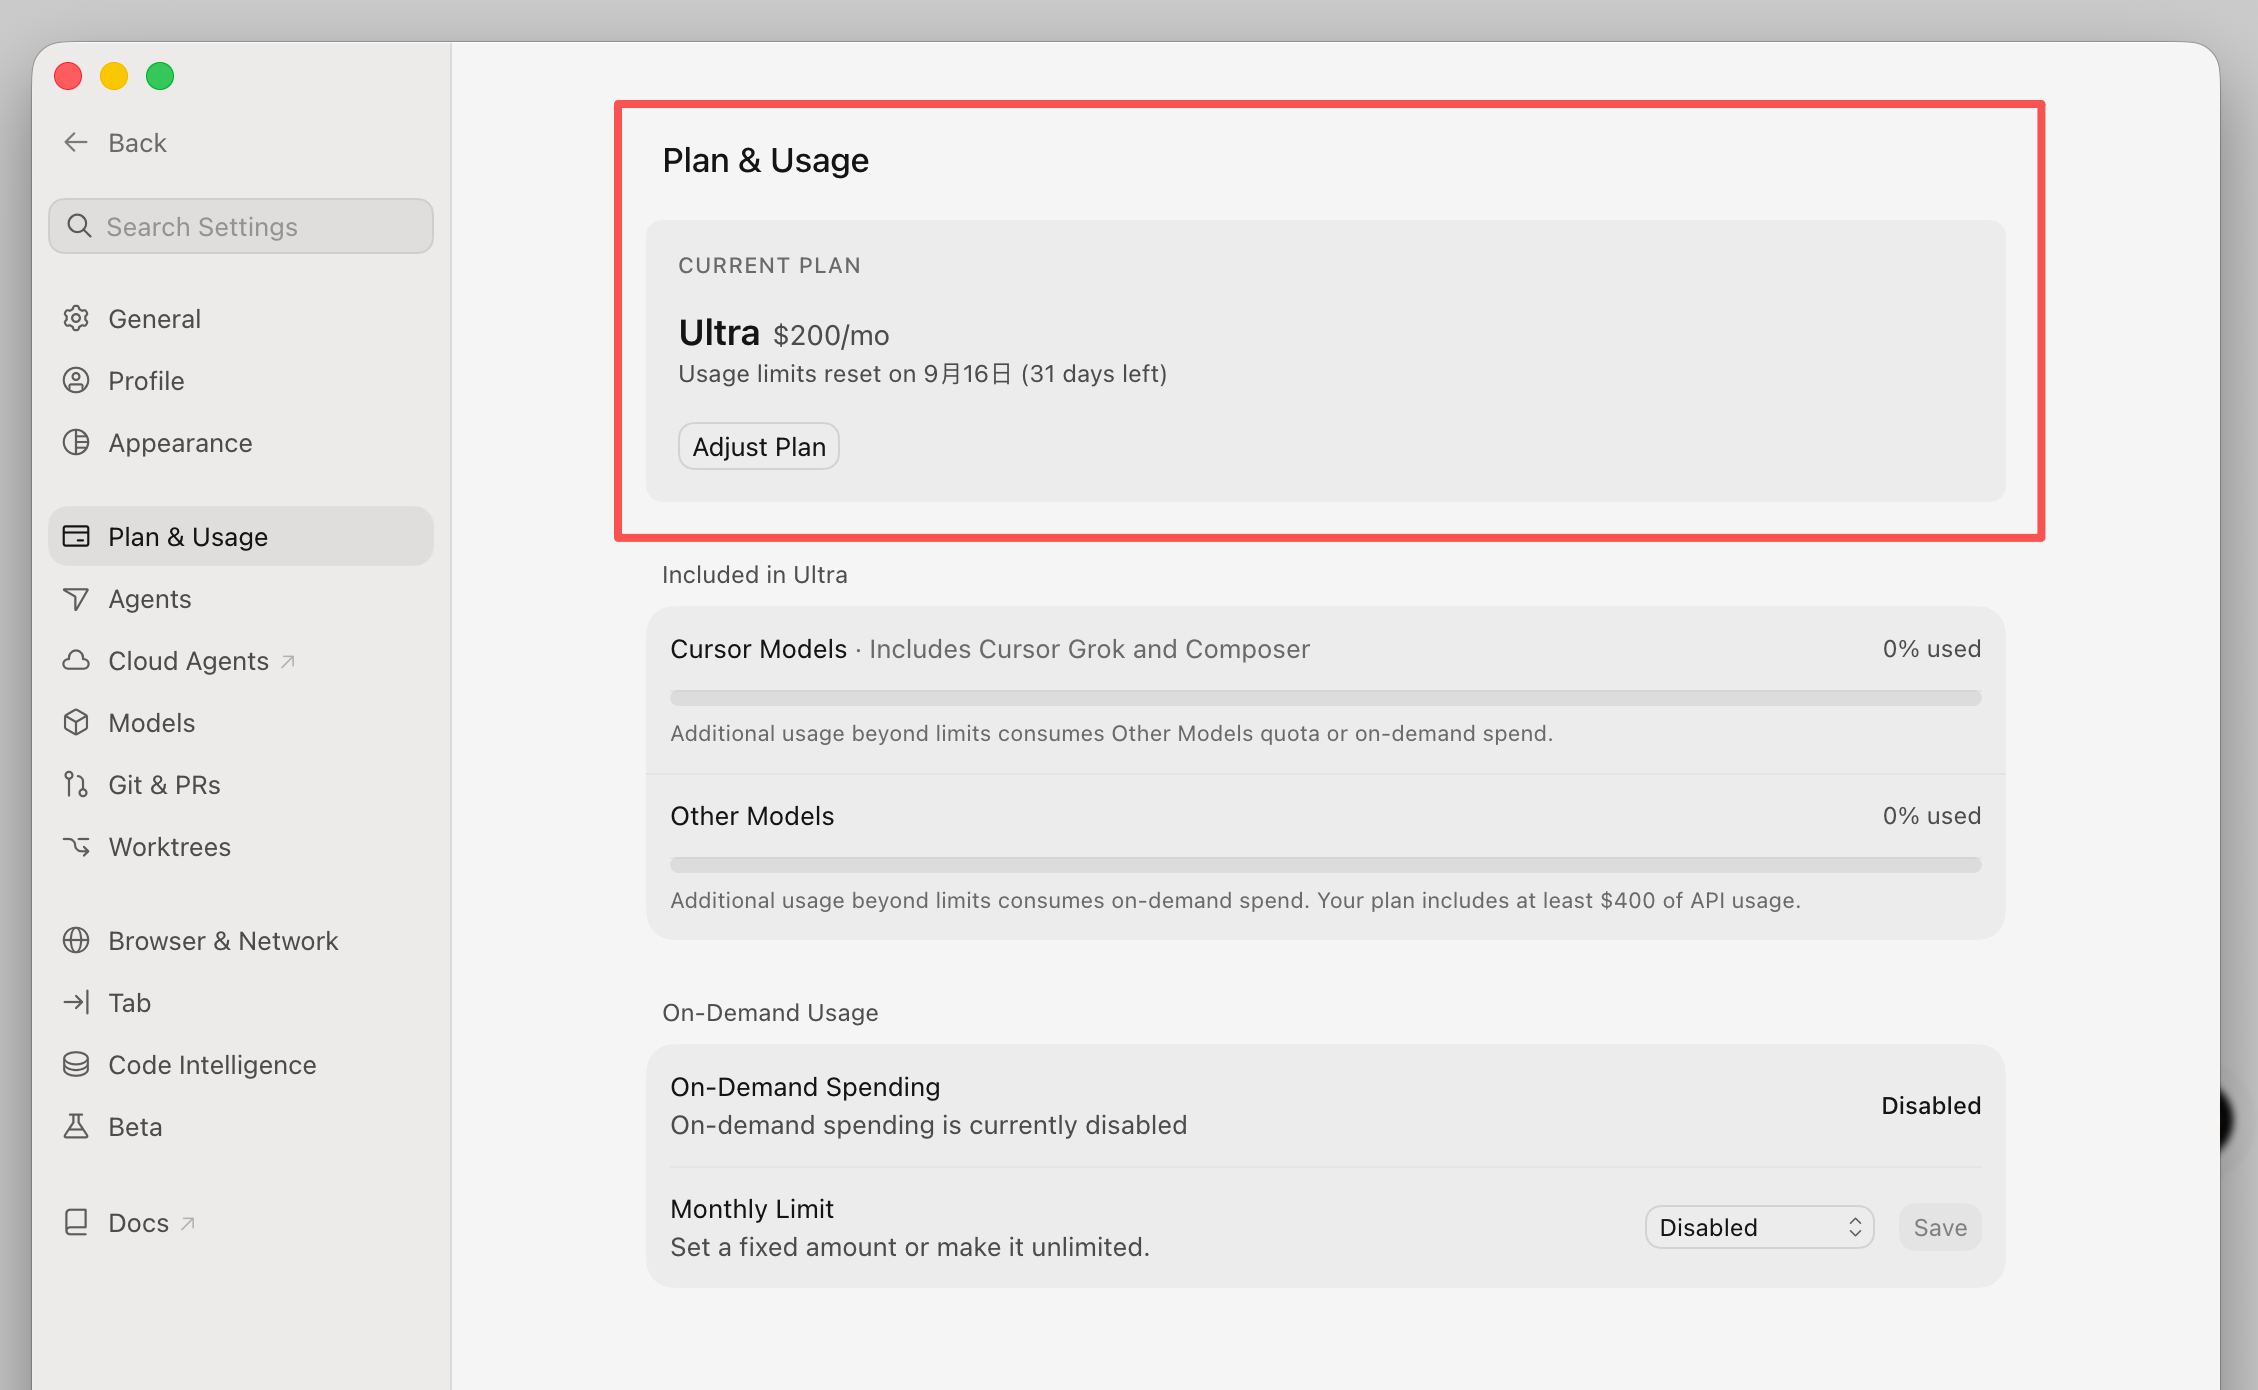2258x1390 pixels.
Task: Click the On-Demand Spending title
Action: pyautogui.click(x=805, y=1088)
